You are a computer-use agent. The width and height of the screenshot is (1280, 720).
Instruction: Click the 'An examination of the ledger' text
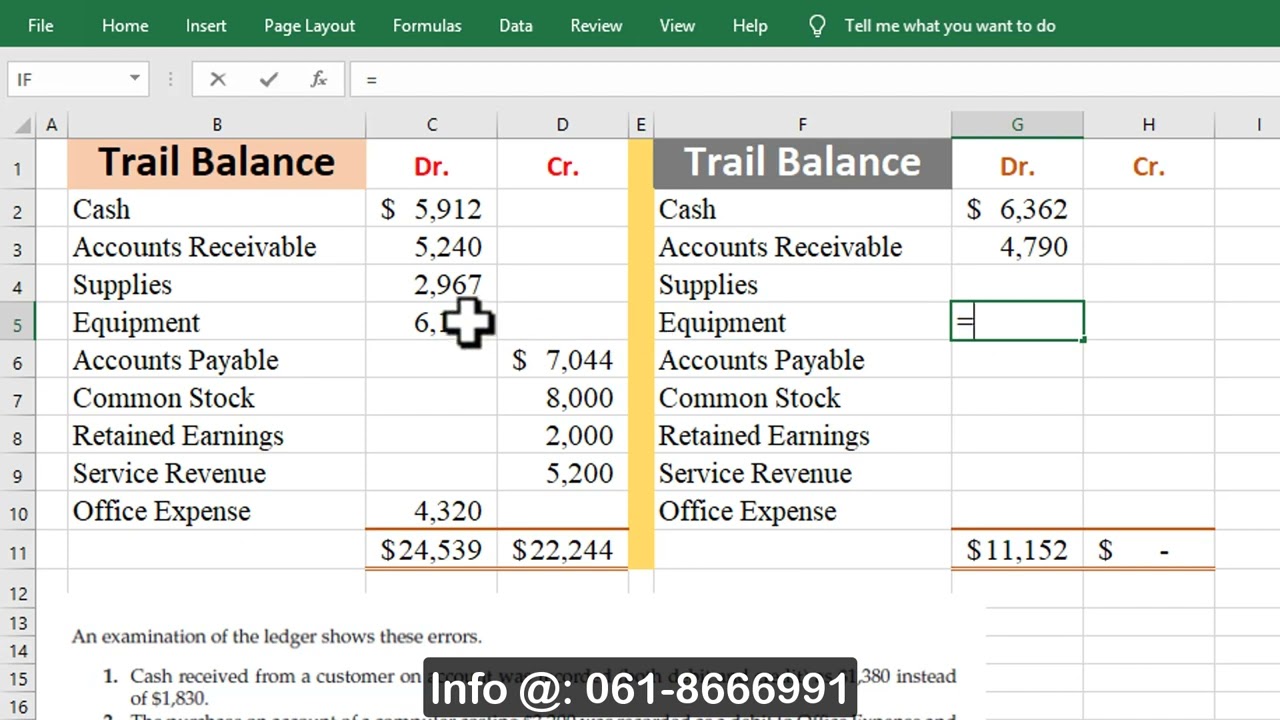(276, 636)
